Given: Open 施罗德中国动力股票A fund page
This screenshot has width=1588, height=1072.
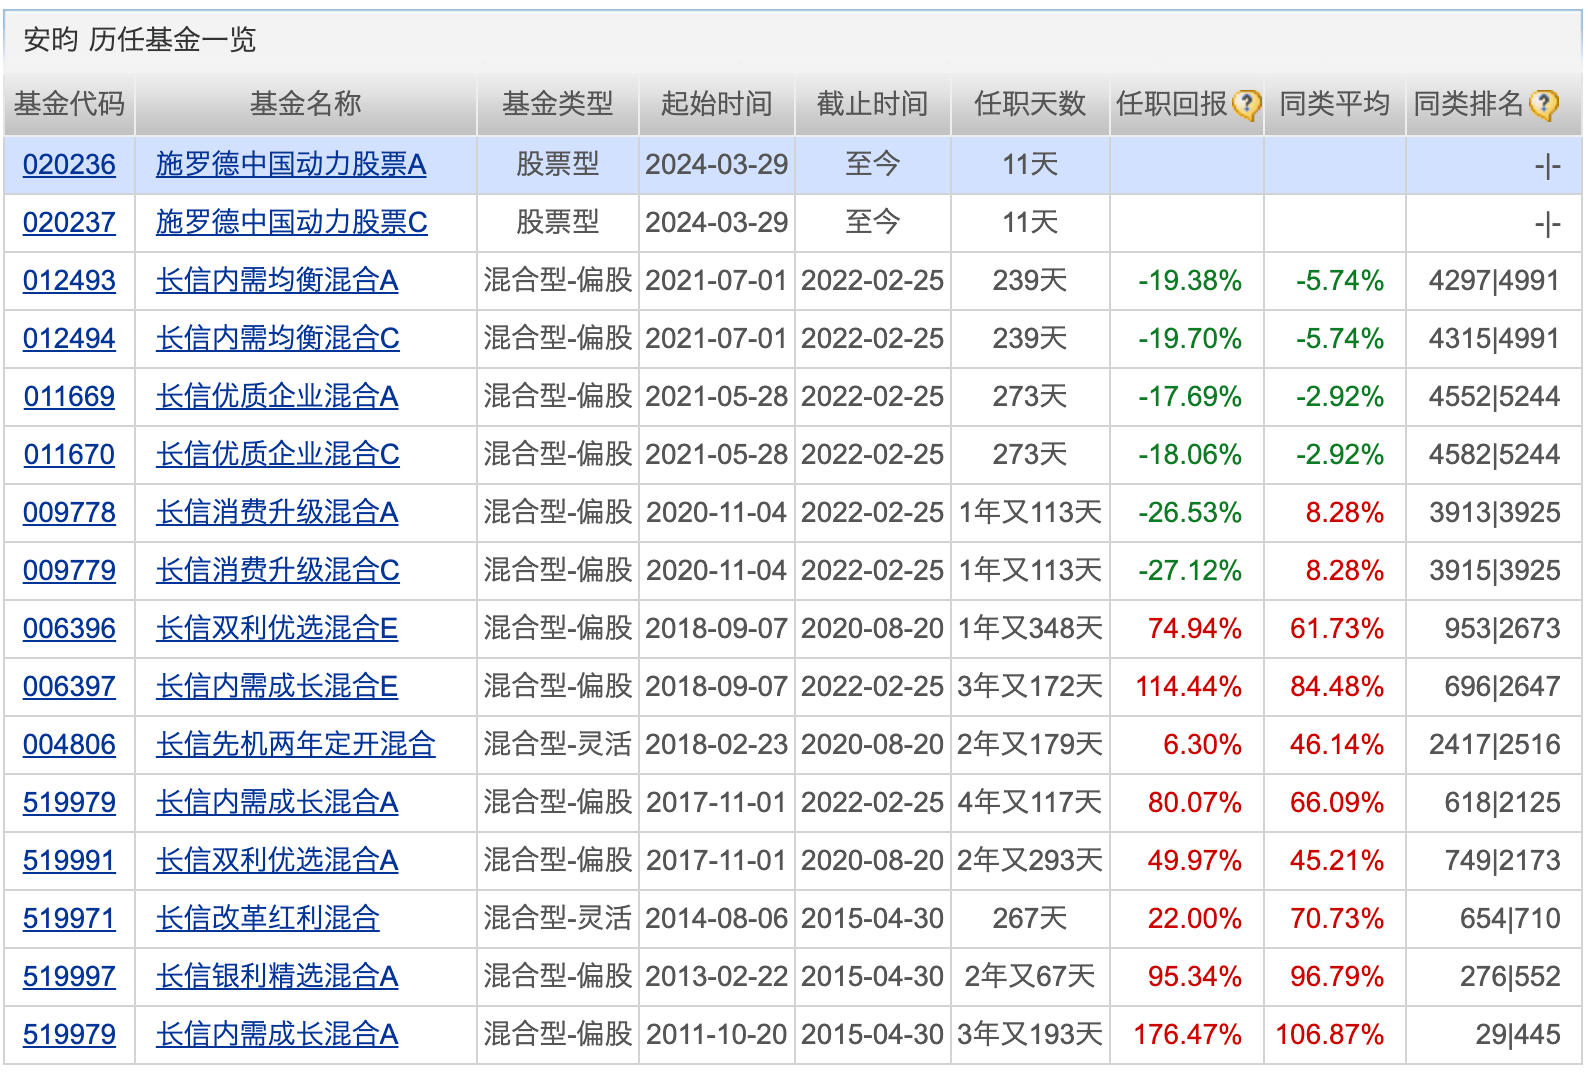Looking at the screenshot, I should [x=291, y=165].
